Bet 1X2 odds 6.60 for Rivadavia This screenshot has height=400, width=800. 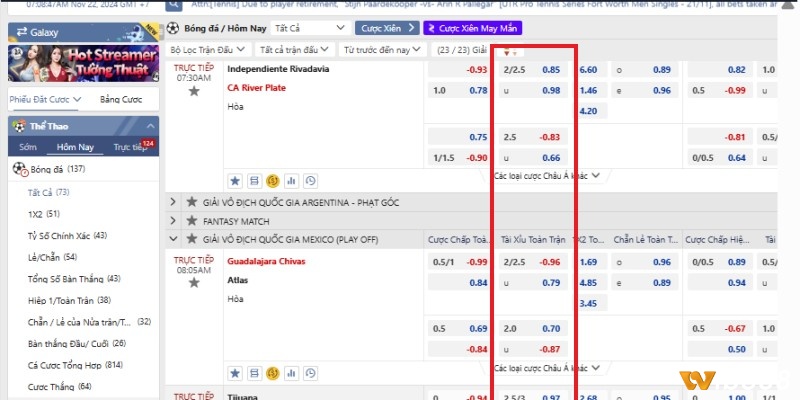pos(591,70)
